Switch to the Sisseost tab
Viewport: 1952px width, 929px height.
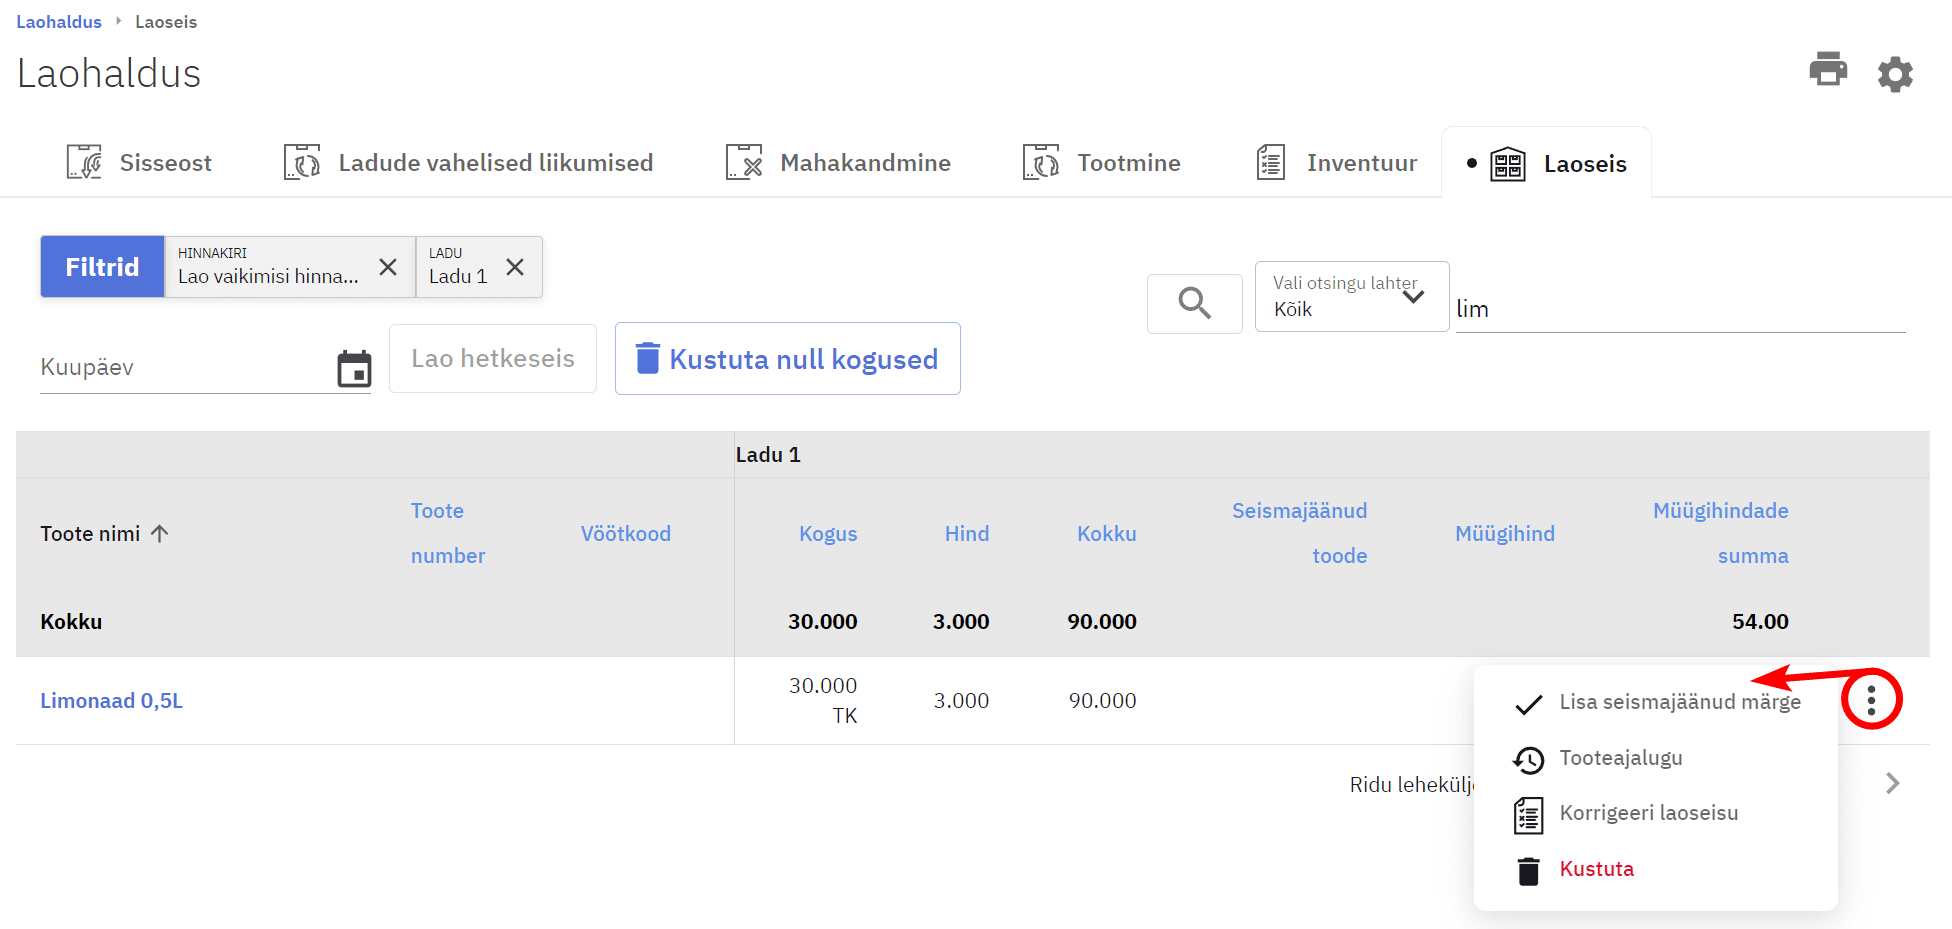[140, 163]
